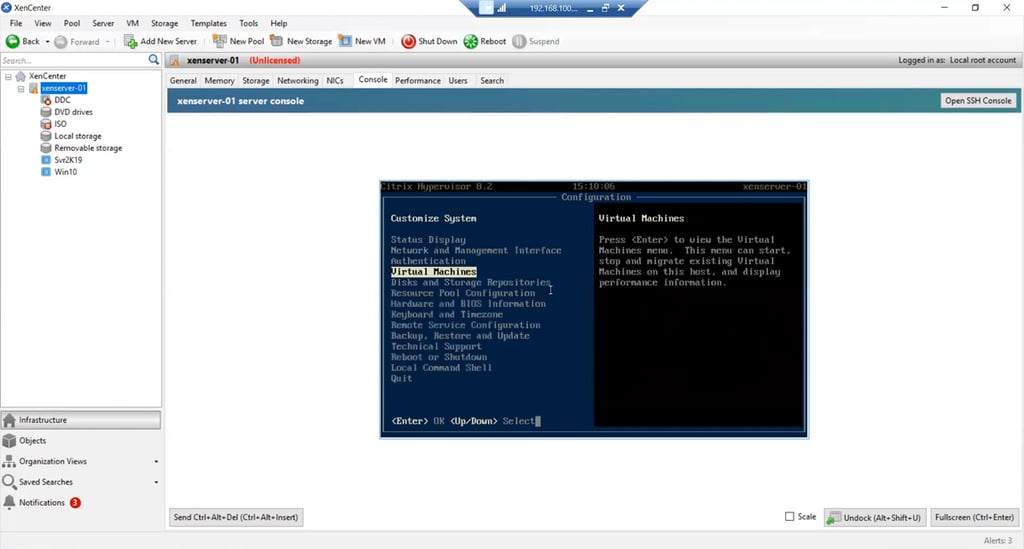Click Undock console button

875,518
